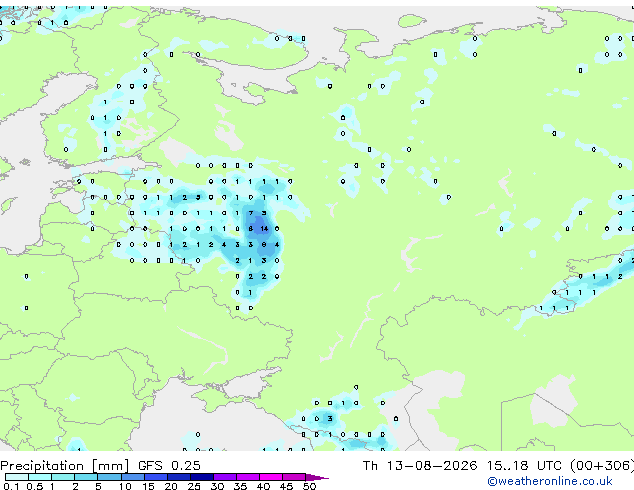
Task: Click the 7 mm value above the 8
Action: (x=251, y=213)
